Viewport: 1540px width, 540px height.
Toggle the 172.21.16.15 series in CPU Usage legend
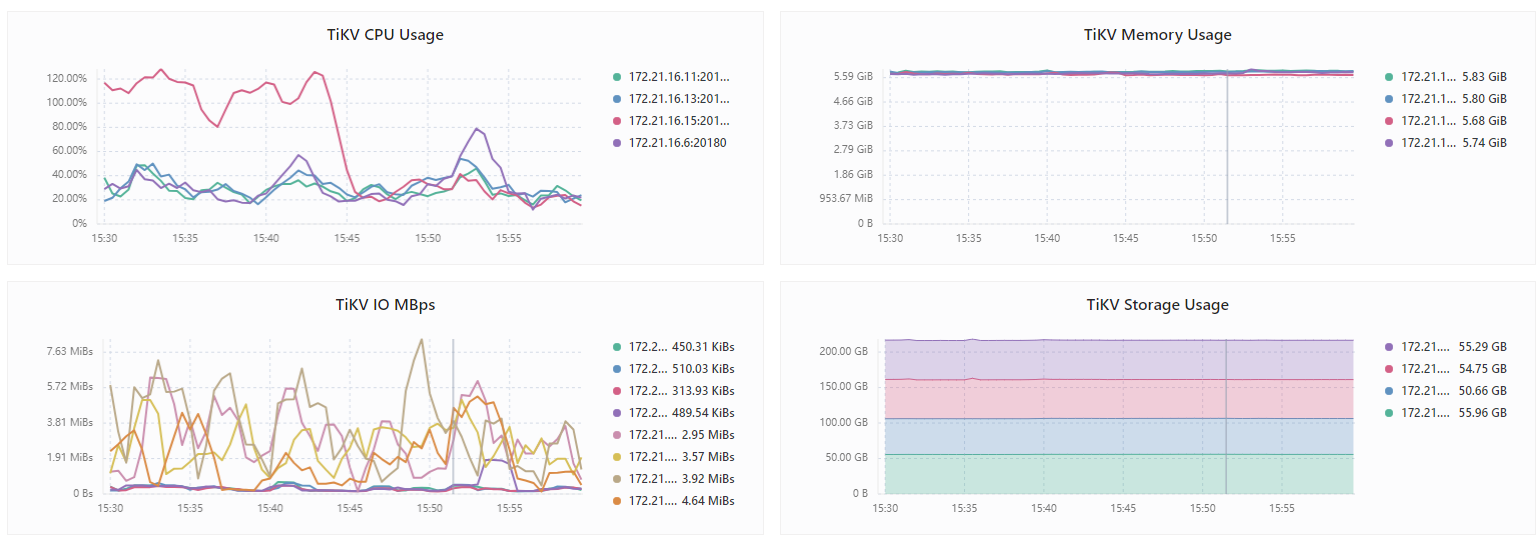(679, 120)
